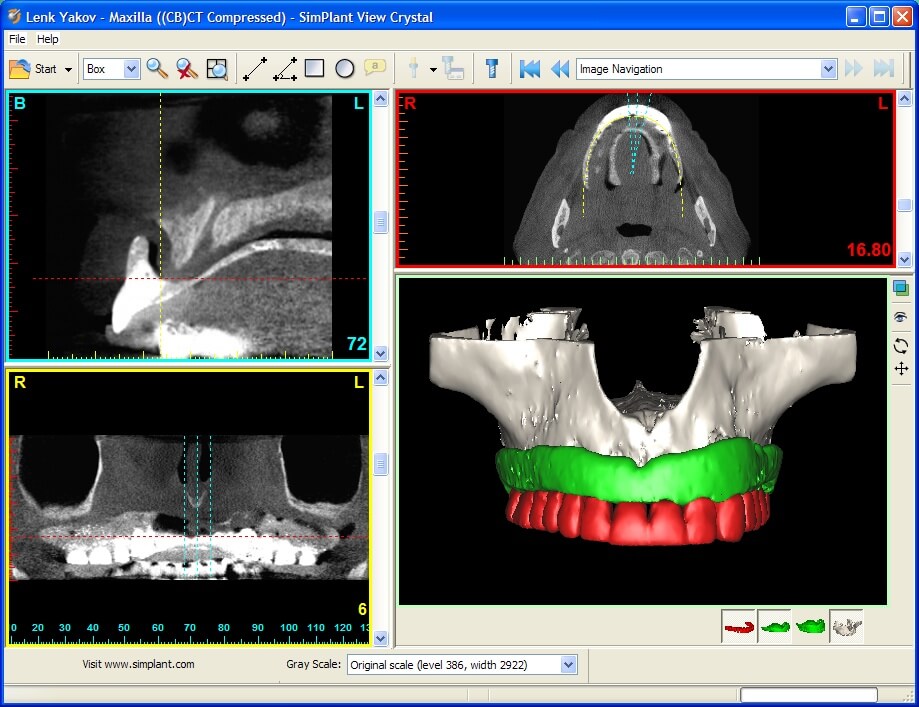Image resolution: width=919 pixels, height=707 pixels.
Task: Open the Box view mode dropdown
Action: [x=131, y=68]
